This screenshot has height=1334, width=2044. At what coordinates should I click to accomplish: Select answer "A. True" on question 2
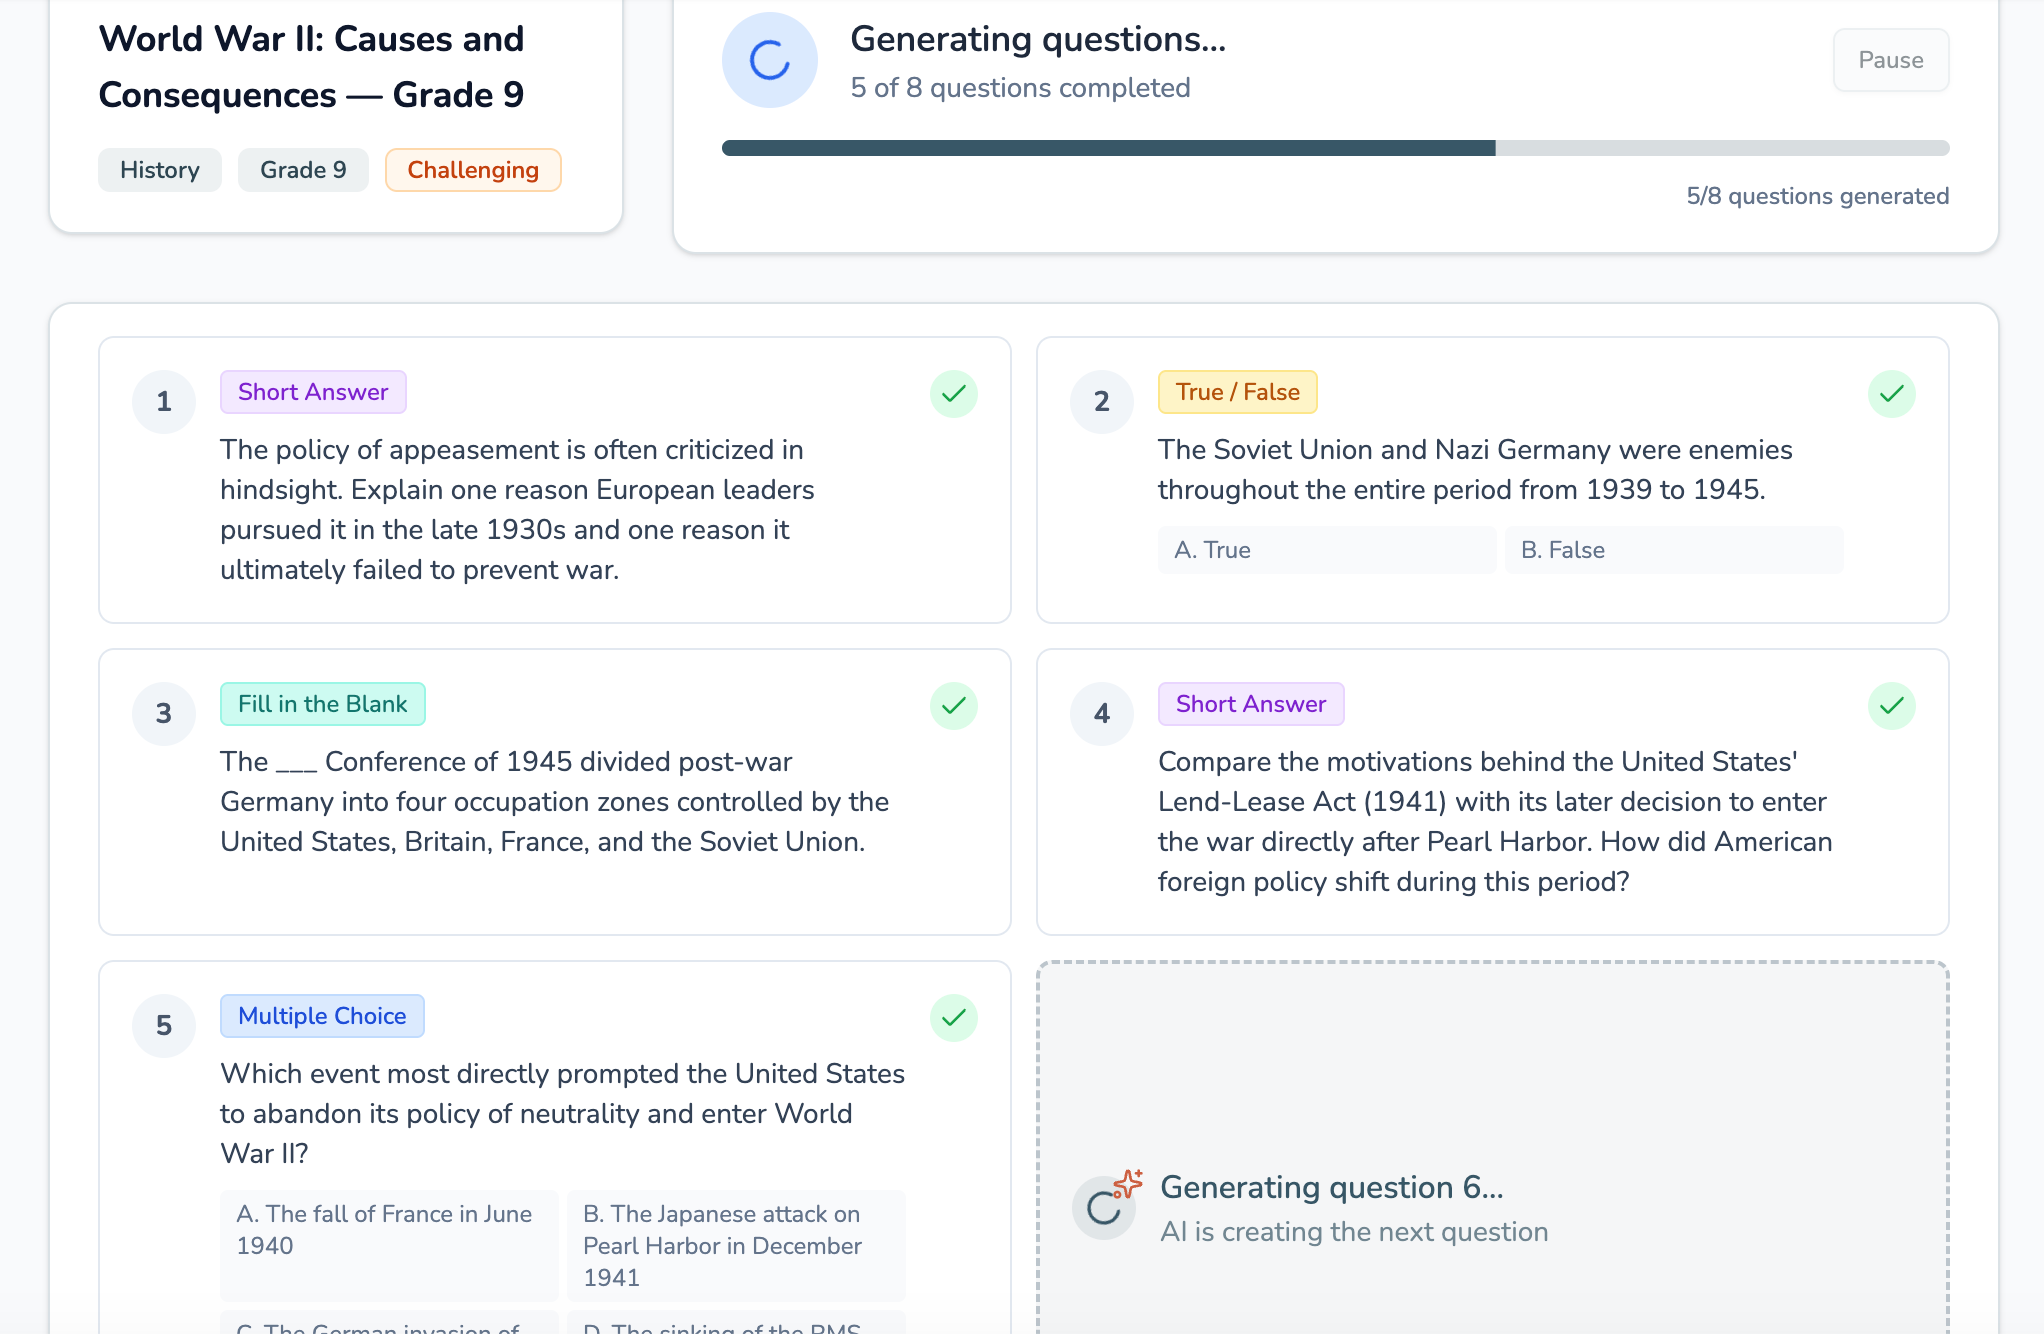pyautogui.click(x=1326, y=550)
